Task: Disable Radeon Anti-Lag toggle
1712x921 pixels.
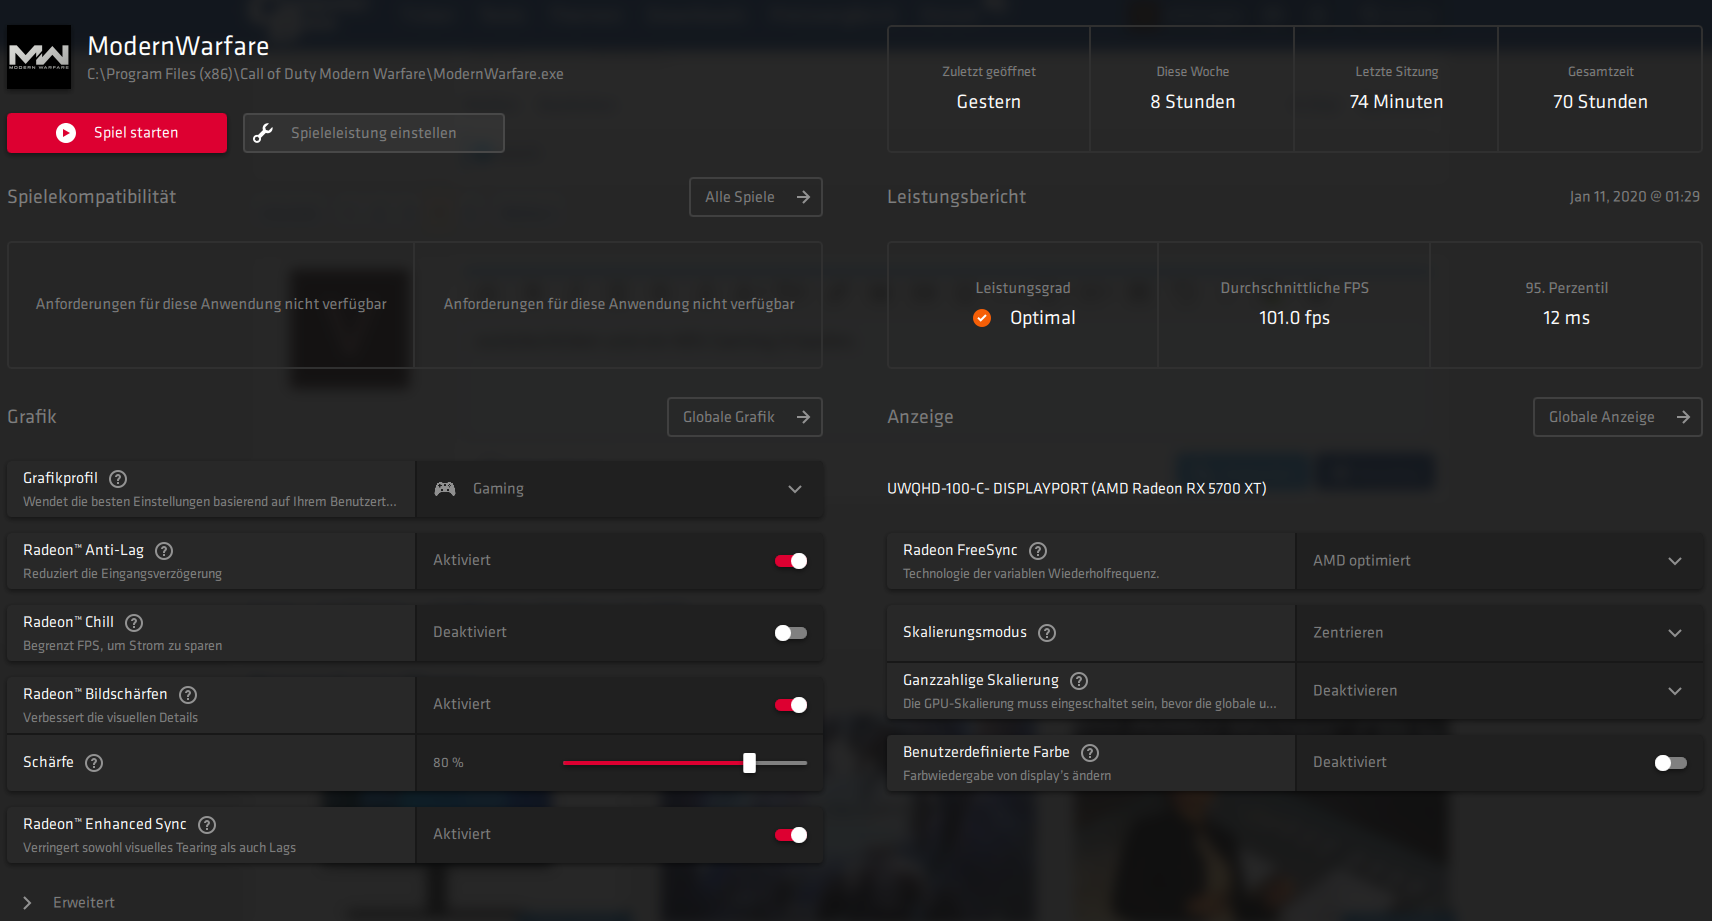Action: point(791,561)
